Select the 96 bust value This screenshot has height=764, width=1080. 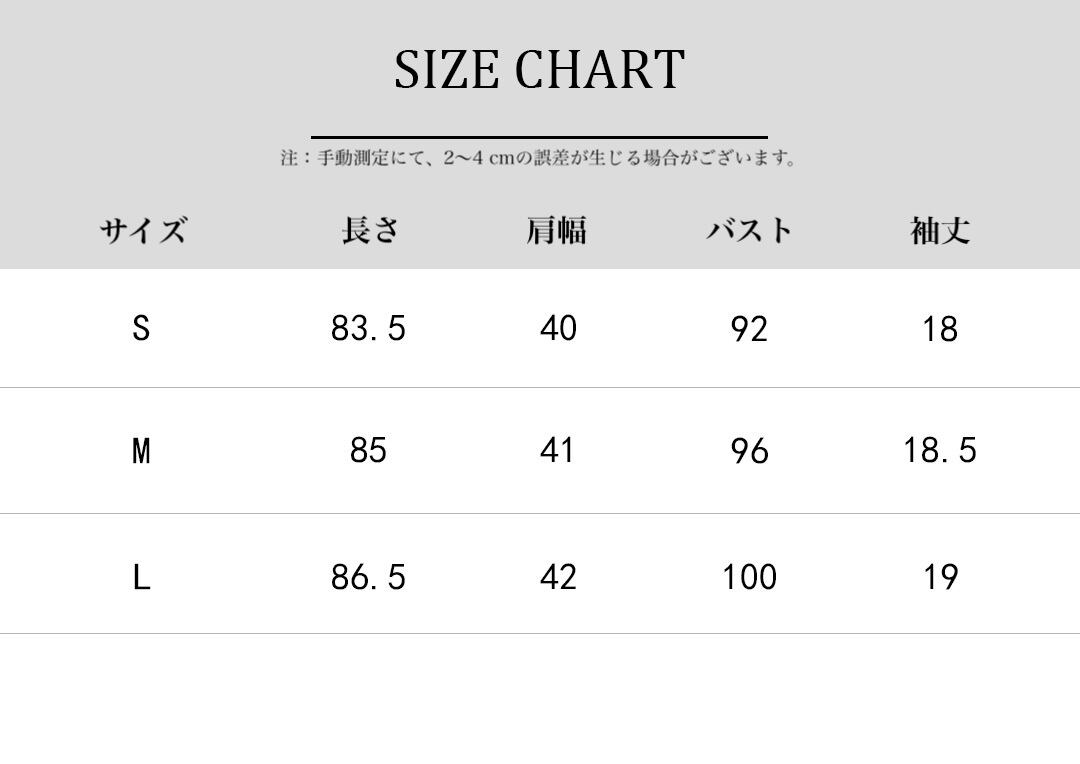pyautogui.click(x=749, y=452)
